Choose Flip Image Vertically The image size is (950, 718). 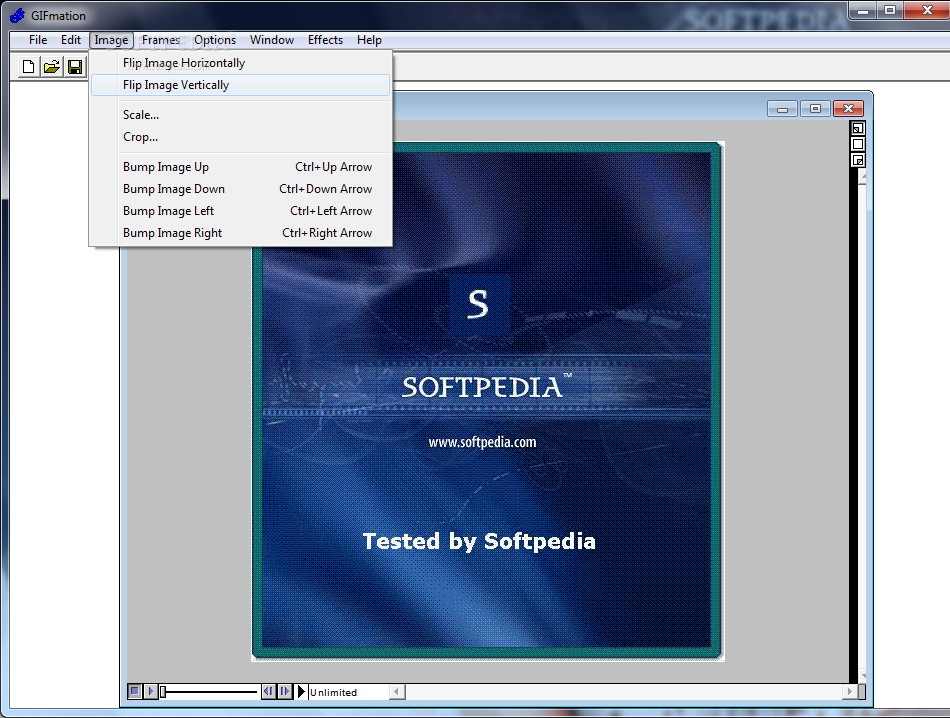[241, 85]
